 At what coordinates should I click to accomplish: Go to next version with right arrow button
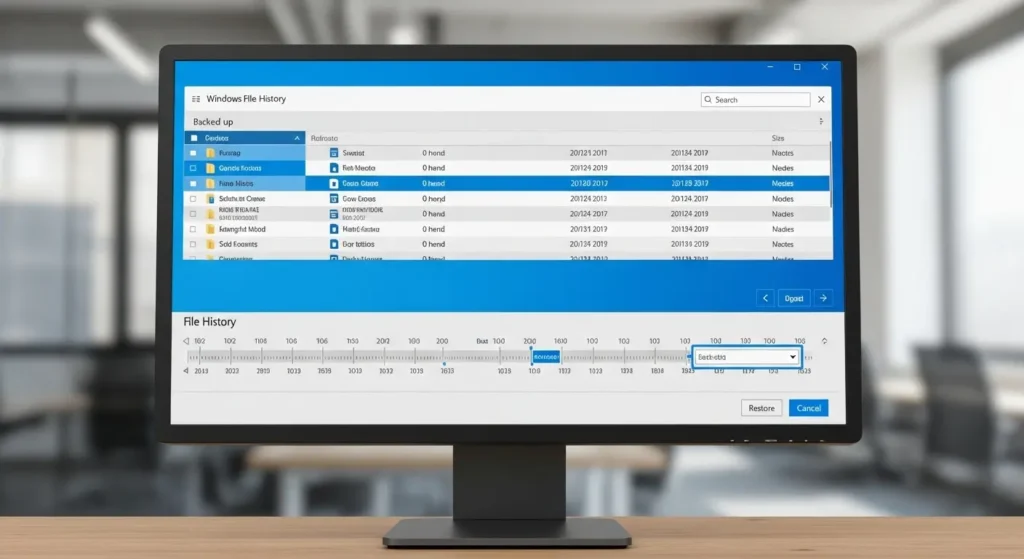(824, 298)
